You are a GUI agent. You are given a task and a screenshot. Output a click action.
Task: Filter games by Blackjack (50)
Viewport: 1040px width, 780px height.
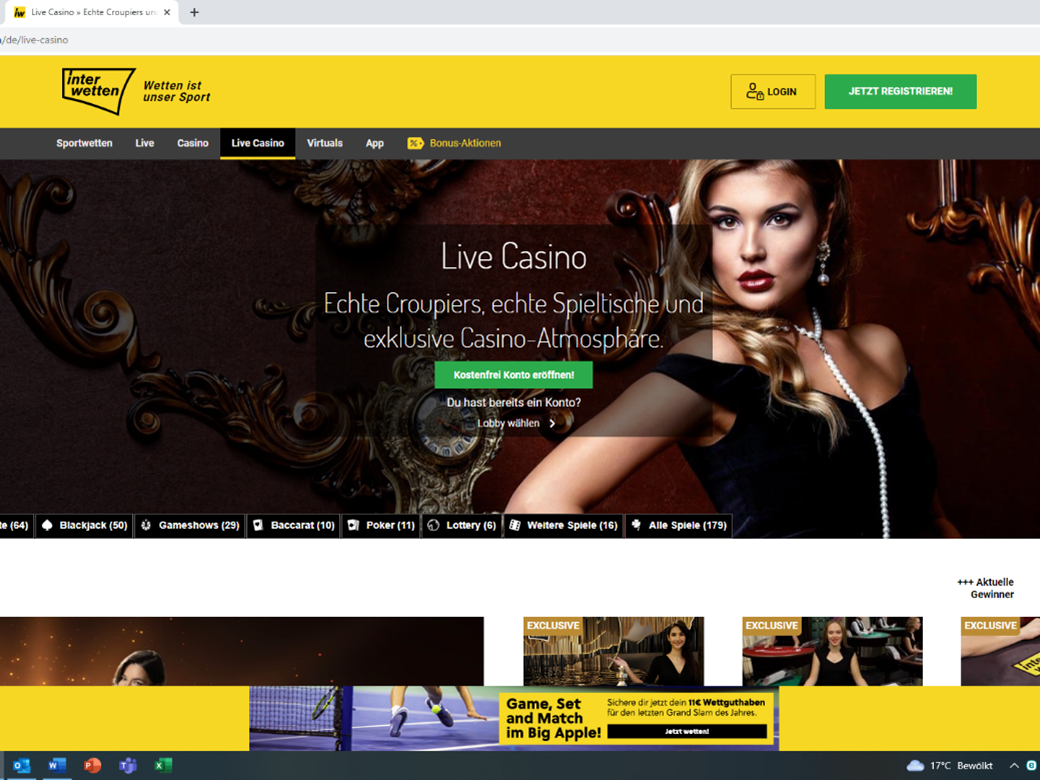click(84, 525)
